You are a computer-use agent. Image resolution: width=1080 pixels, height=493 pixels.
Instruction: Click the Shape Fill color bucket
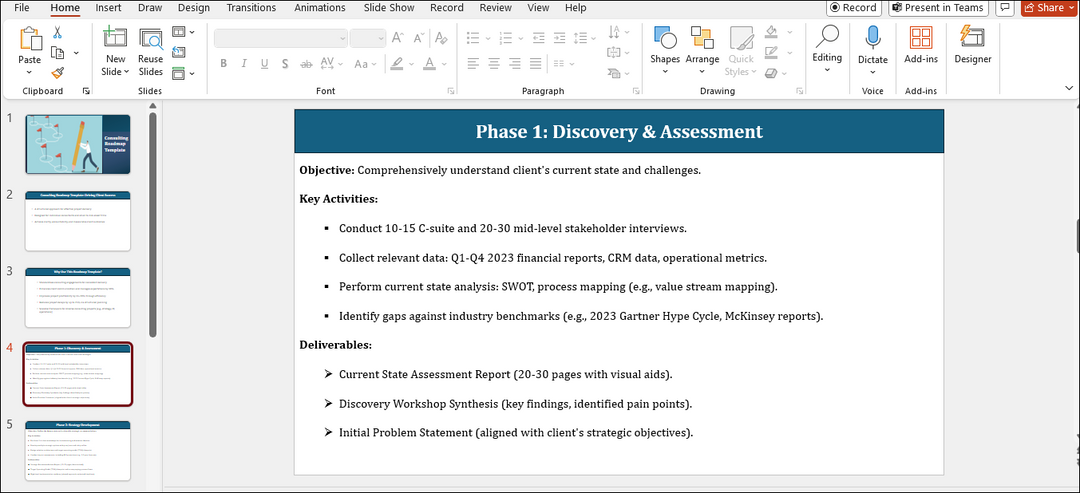point(772,32)
